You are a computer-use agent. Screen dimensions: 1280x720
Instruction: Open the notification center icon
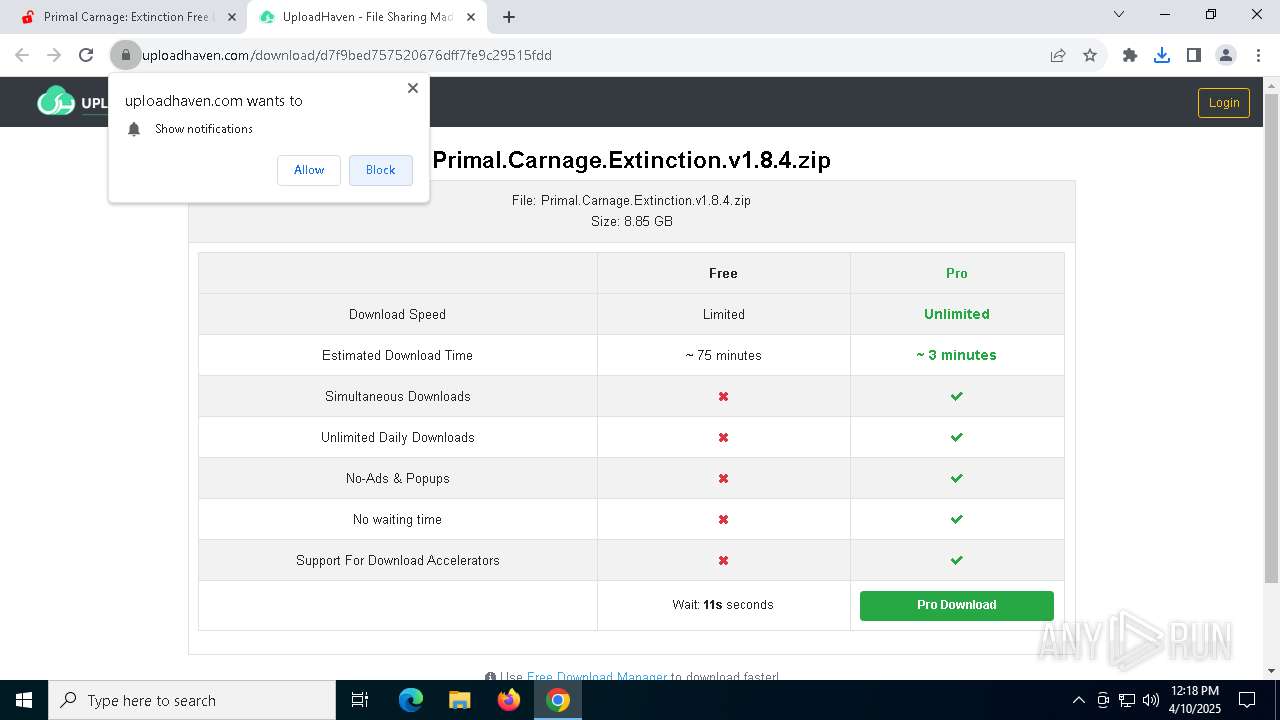point(1247,700)
